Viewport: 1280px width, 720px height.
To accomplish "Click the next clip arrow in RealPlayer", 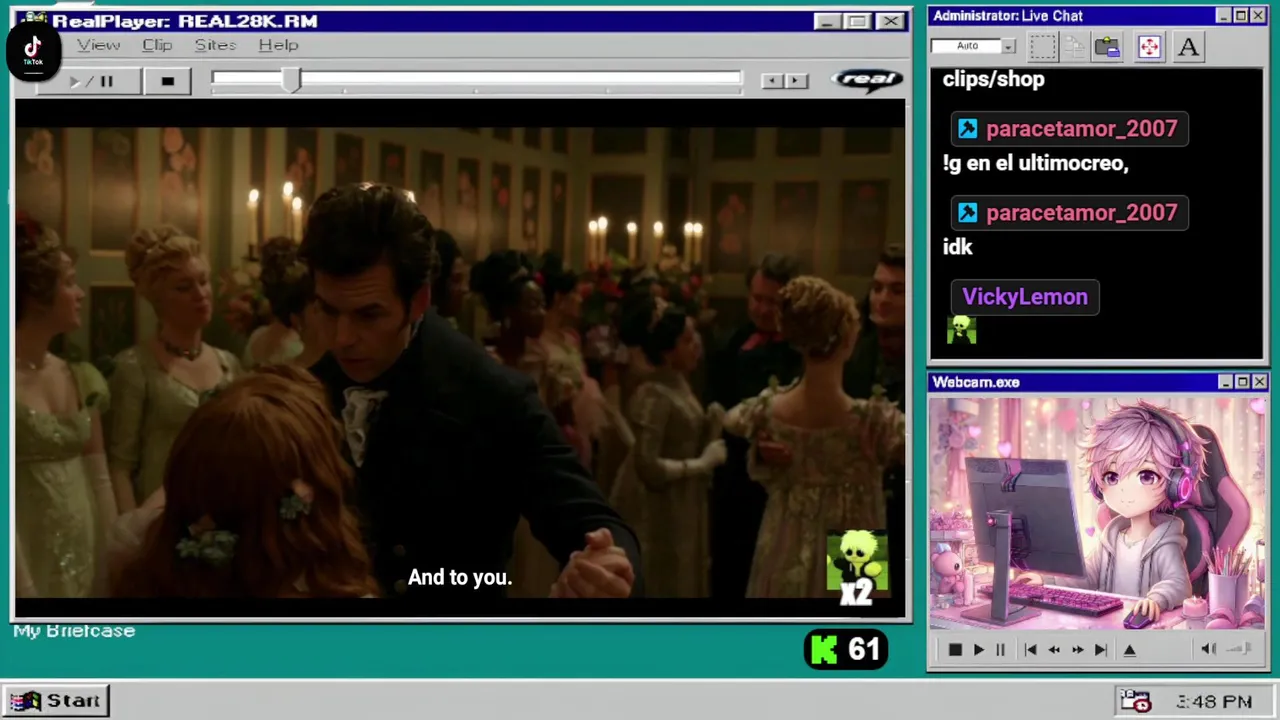I will pyautogui.click(x=796, y=81).
